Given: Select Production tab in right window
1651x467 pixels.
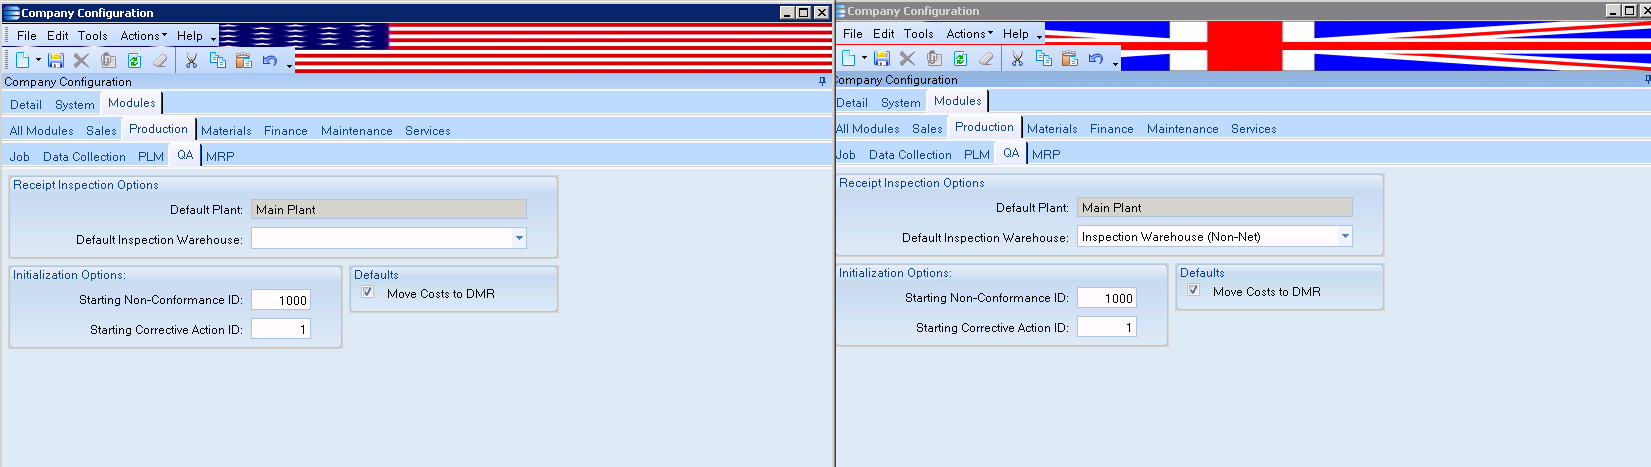Looking at the screenshot, I should pyautogui.click(x=984, y=127).
